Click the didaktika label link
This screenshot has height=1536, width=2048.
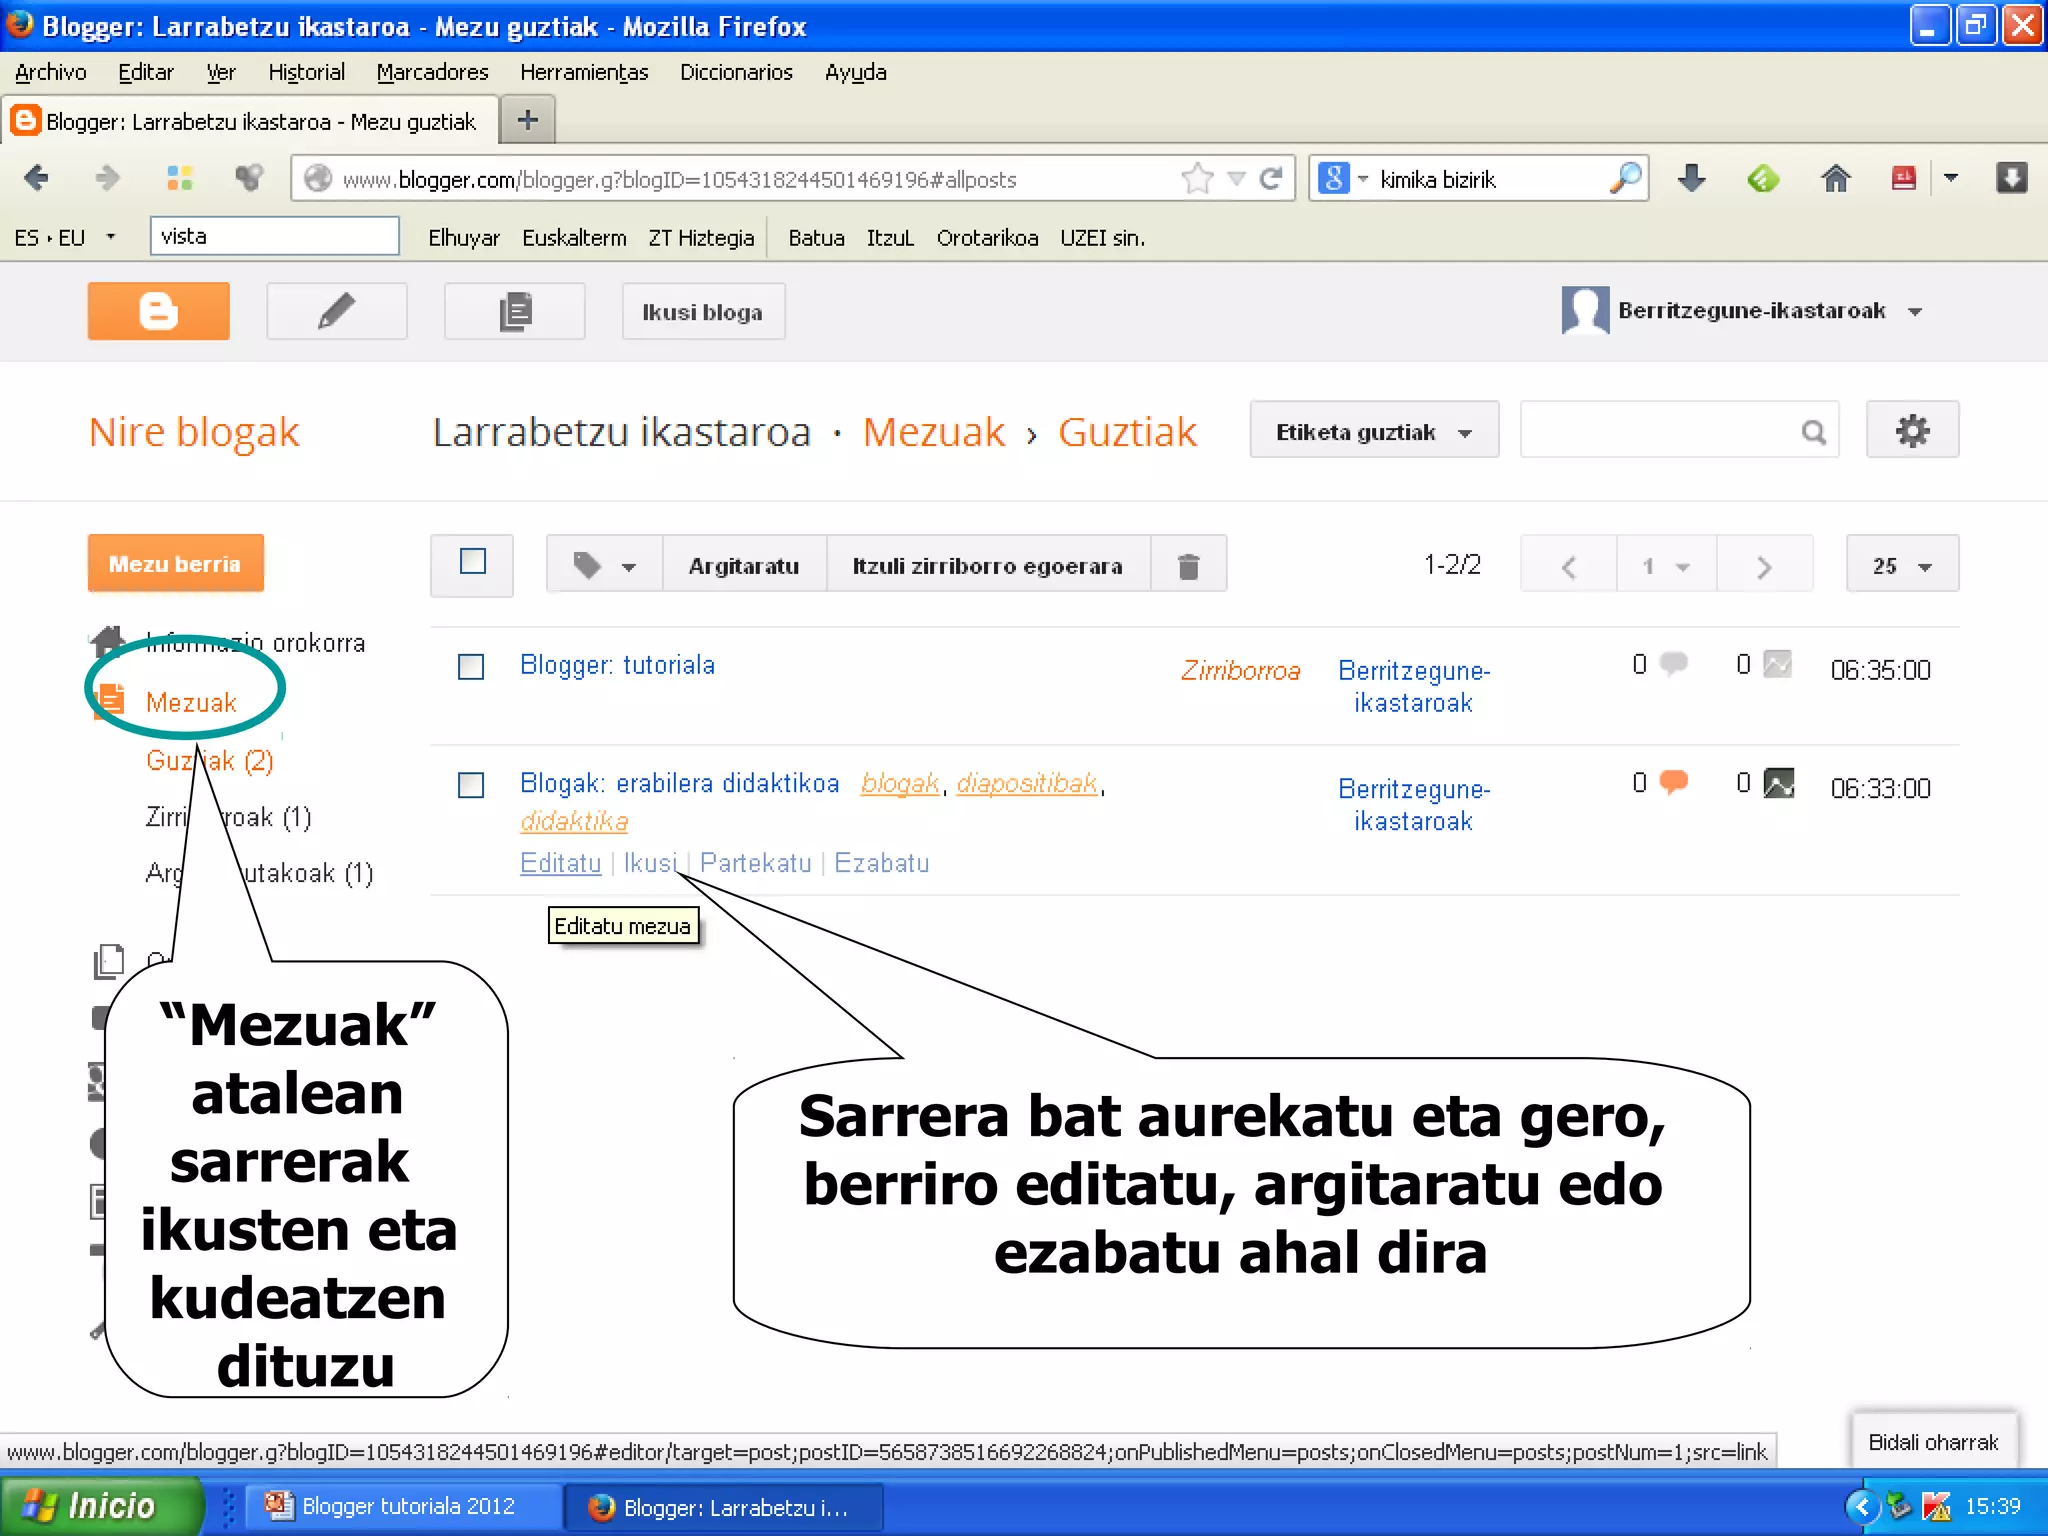pyautogui.click(x=574, y=821)
